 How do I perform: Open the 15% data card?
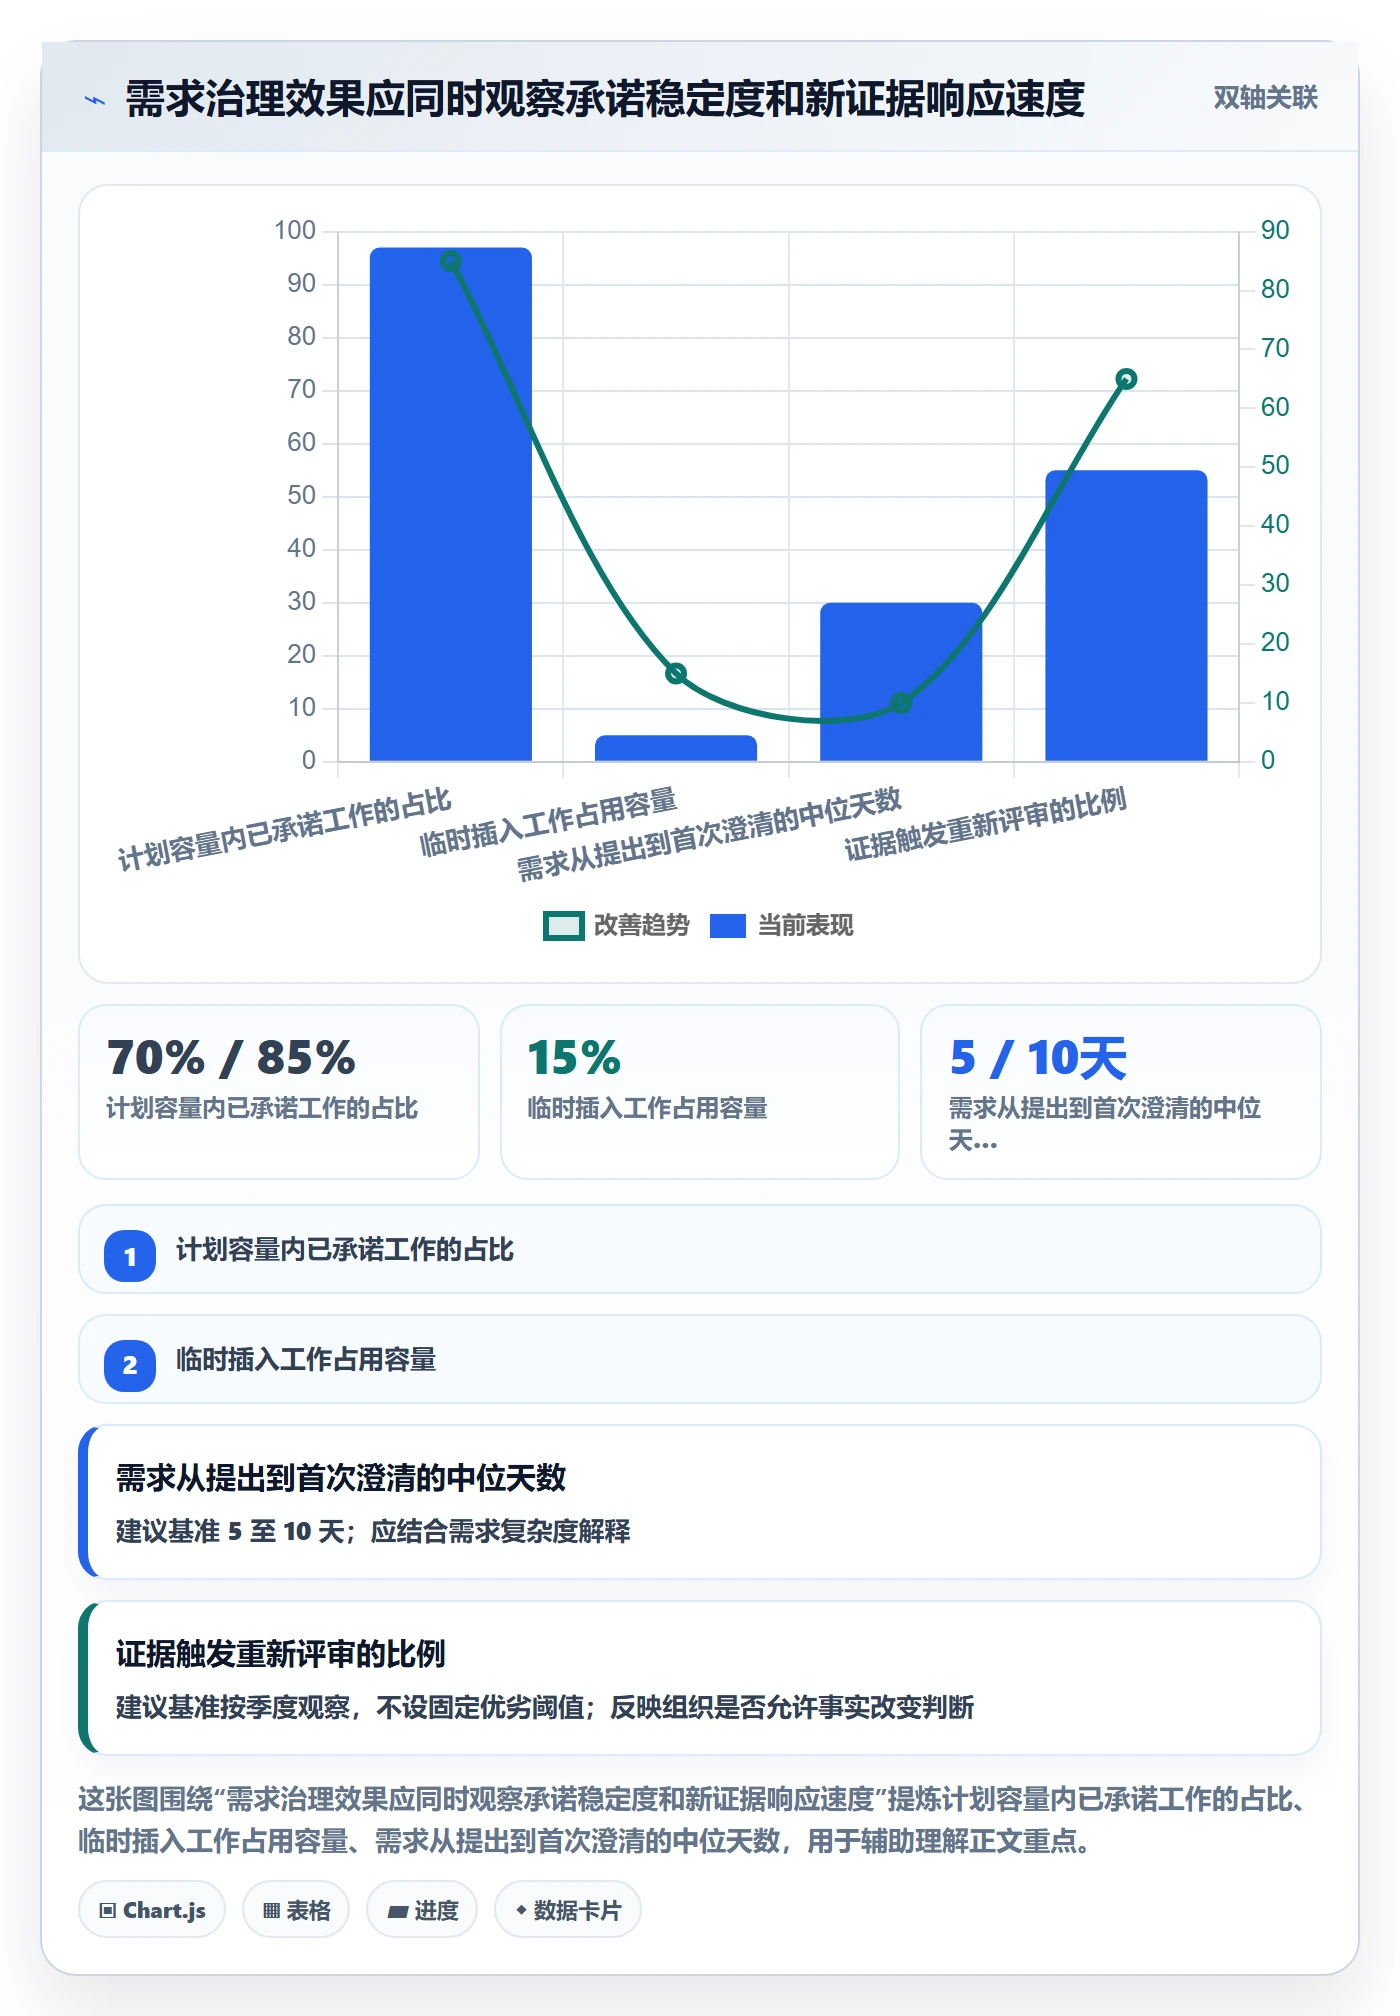point(700,1092)
